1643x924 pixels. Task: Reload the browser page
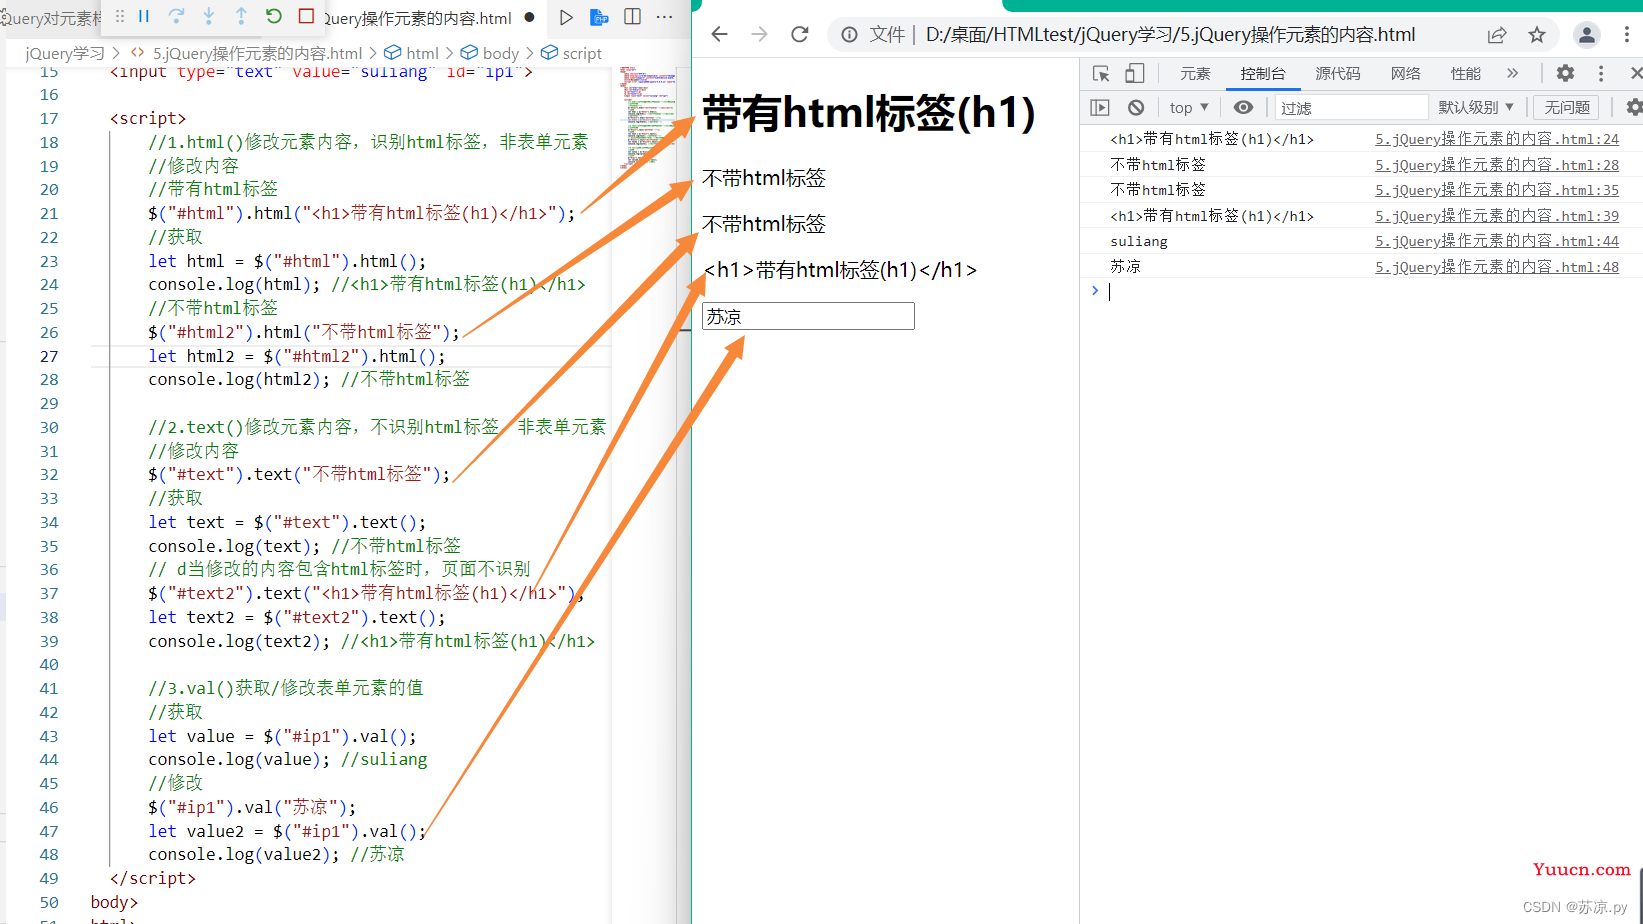(799, 35)
